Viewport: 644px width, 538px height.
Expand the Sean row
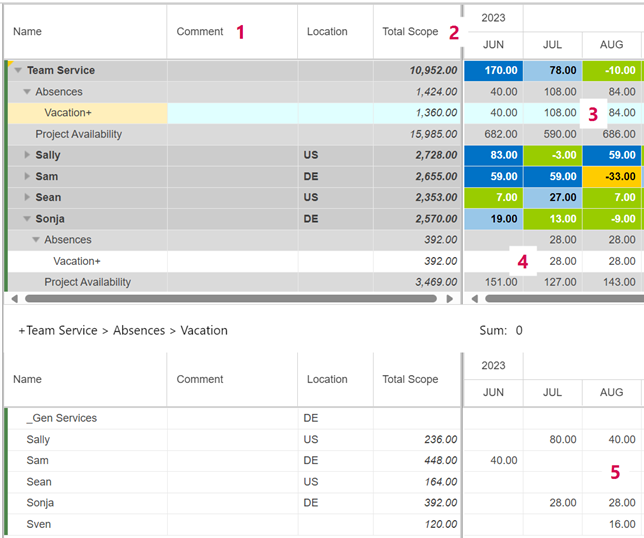(x=27, y=198)
